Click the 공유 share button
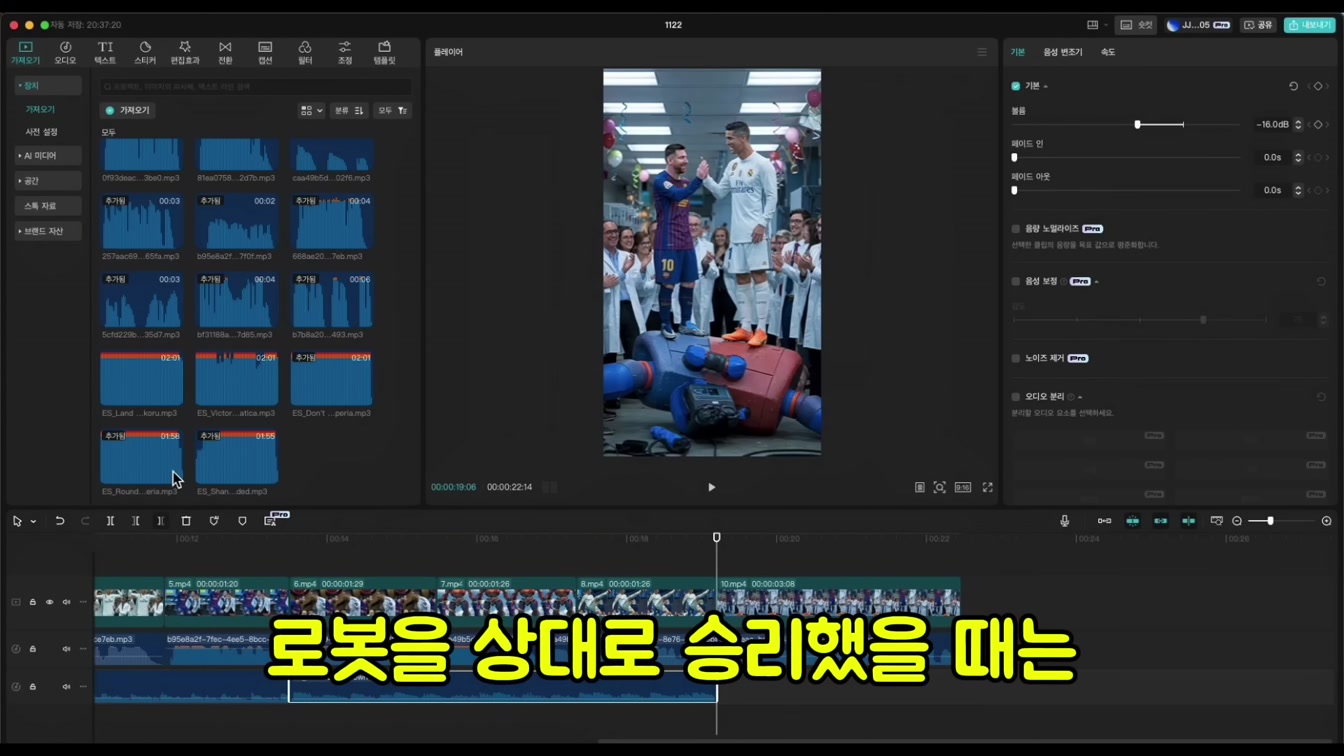This screenshot has height=756, width=1344. pyautogui.click(x=1258, y=25)
